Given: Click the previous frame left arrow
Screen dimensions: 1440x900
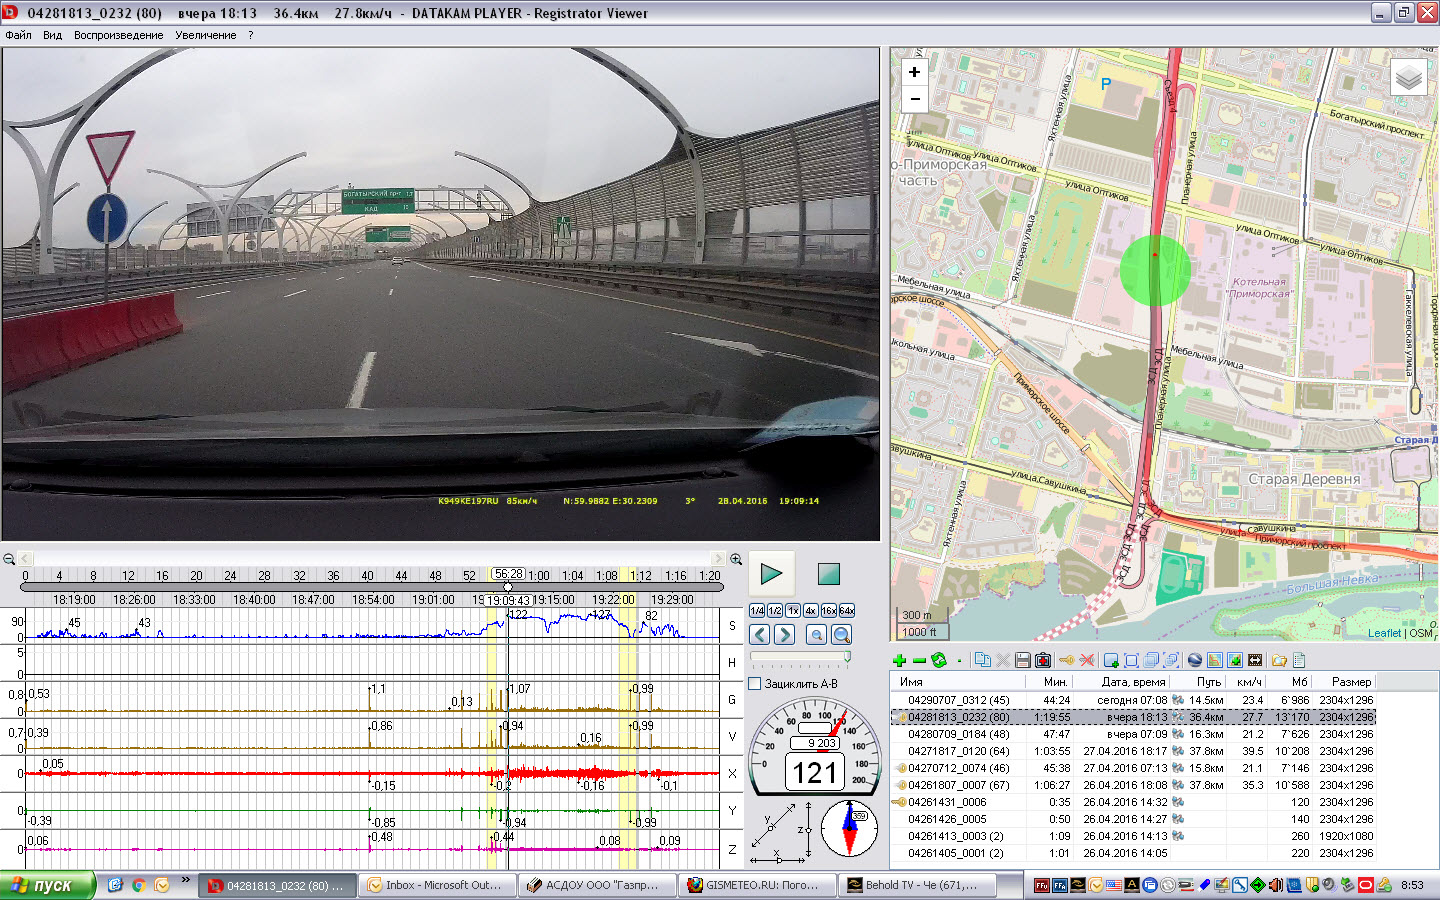Looking at the screenshot, I should click(x=760, y=635).
